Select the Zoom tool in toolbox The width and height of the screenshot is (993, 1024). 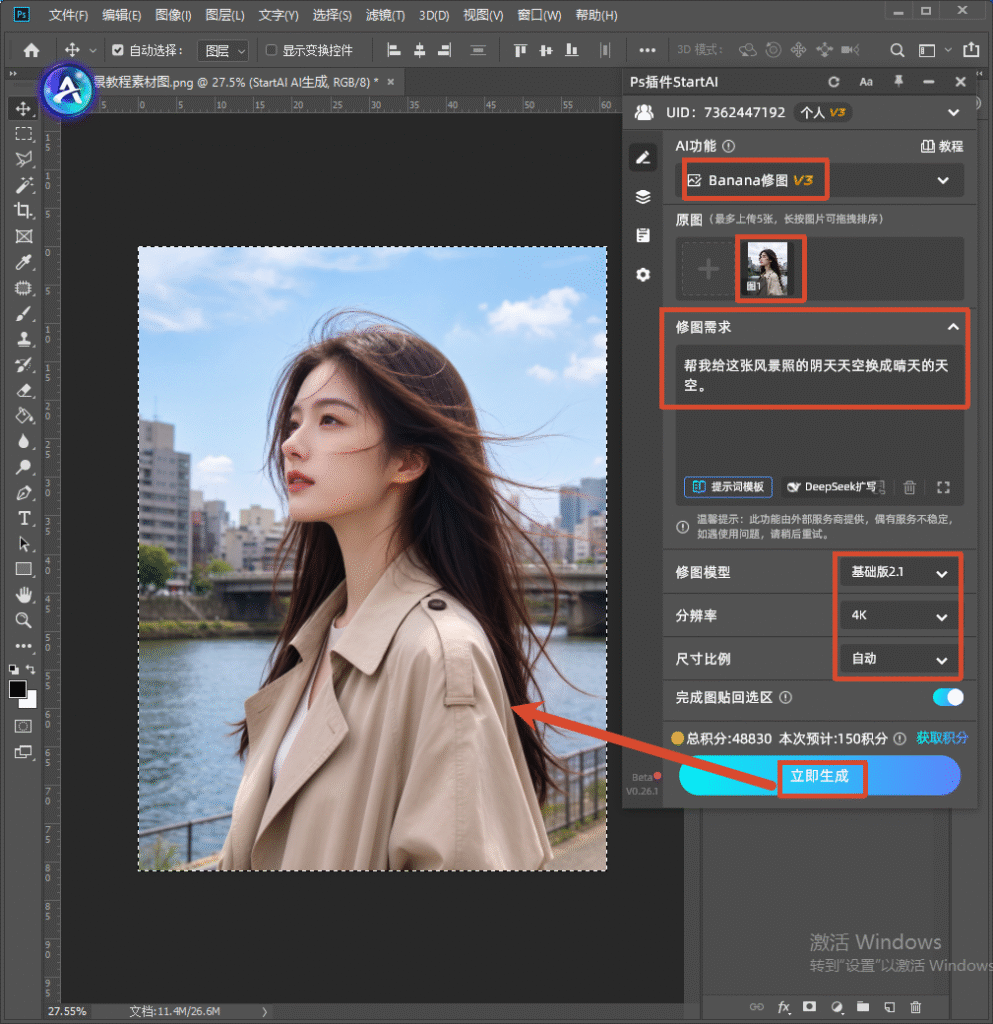click(x=24, y=620)
